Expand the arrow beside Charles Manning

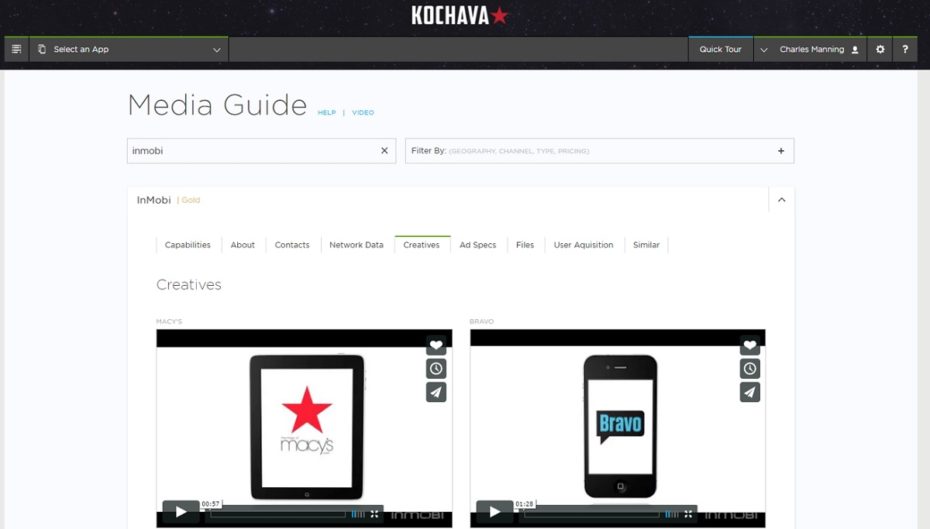(764, 50)
